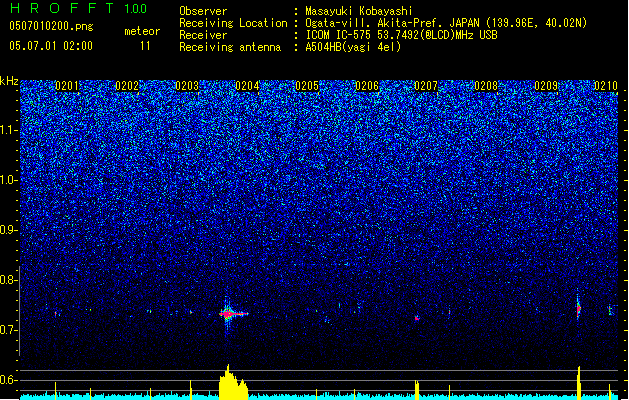Screen dimensions: 629x400
Task: Click the meteor count value 11
Action: (145, 46)
